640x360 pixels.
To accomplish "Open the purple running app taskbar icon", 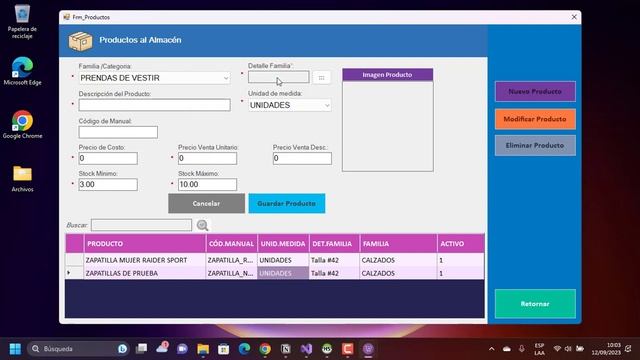I will click(x=368, y=349).
